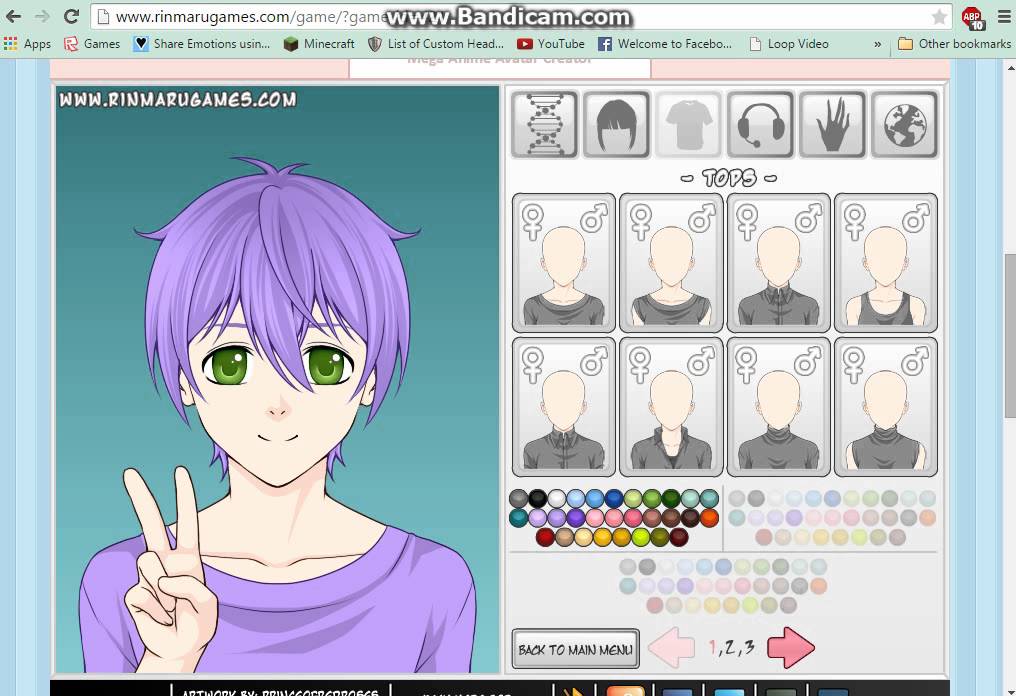Click the page vertical scrollbar thumb

1010,336
